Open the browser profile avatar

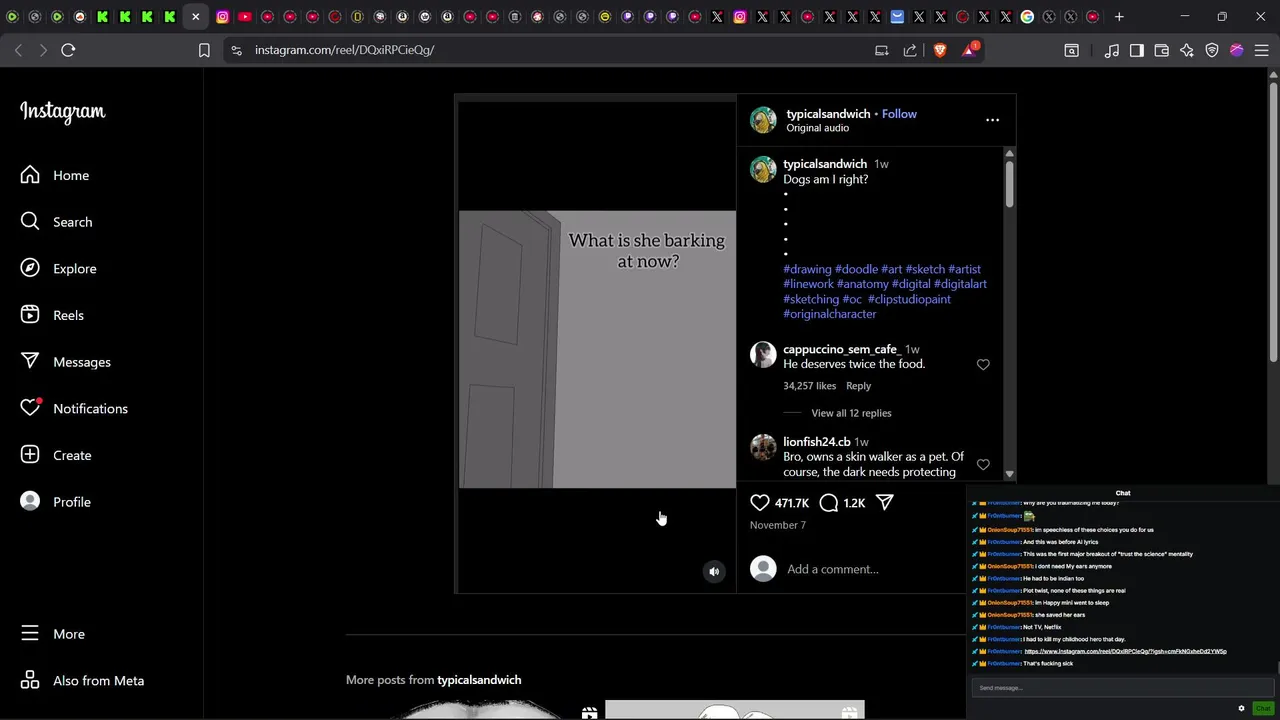[x=1237, y=50]
